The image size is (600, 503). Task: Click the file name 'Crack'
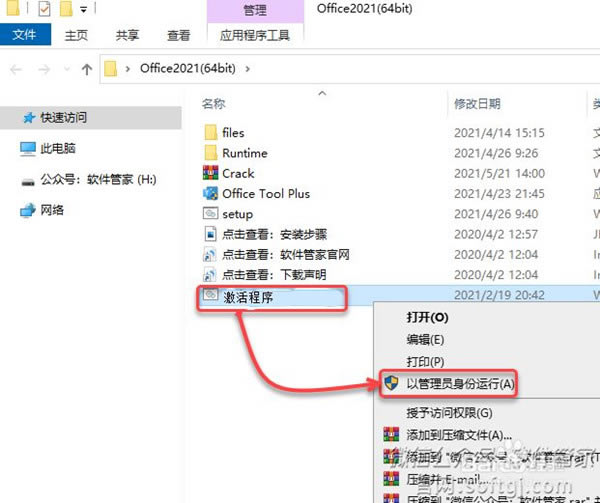[238, 173]
